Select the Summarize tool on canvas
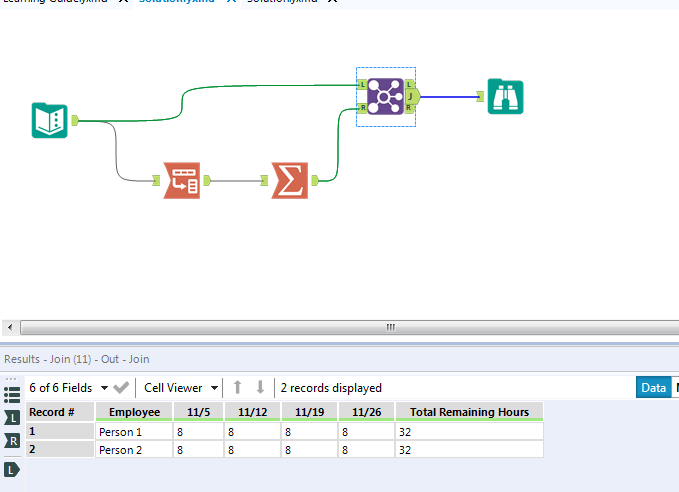 tap(290, 181)
